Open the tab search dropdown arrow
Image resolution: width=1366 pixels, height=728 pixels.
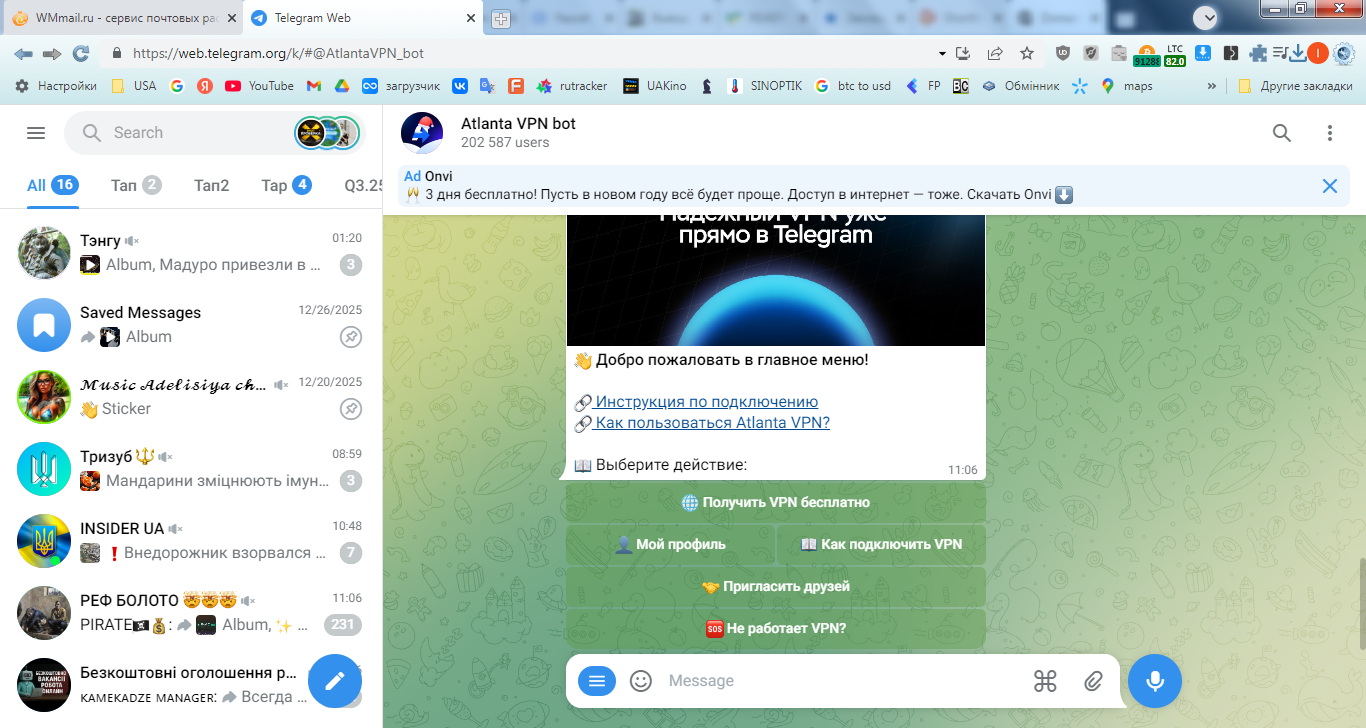1206,17
